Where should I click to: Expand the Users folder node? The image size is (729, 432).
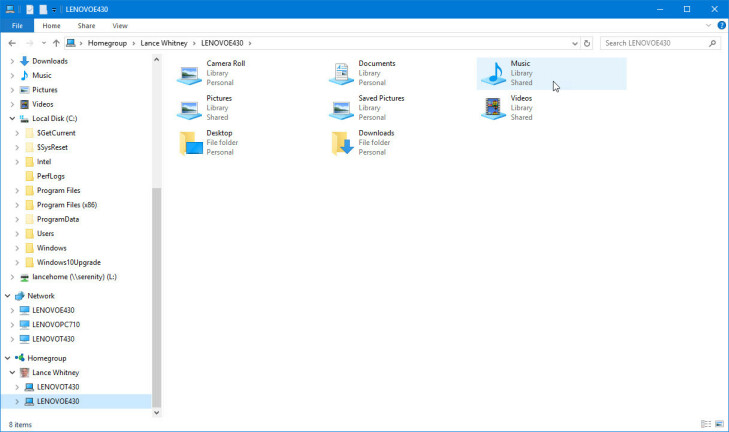coord(17,234)
